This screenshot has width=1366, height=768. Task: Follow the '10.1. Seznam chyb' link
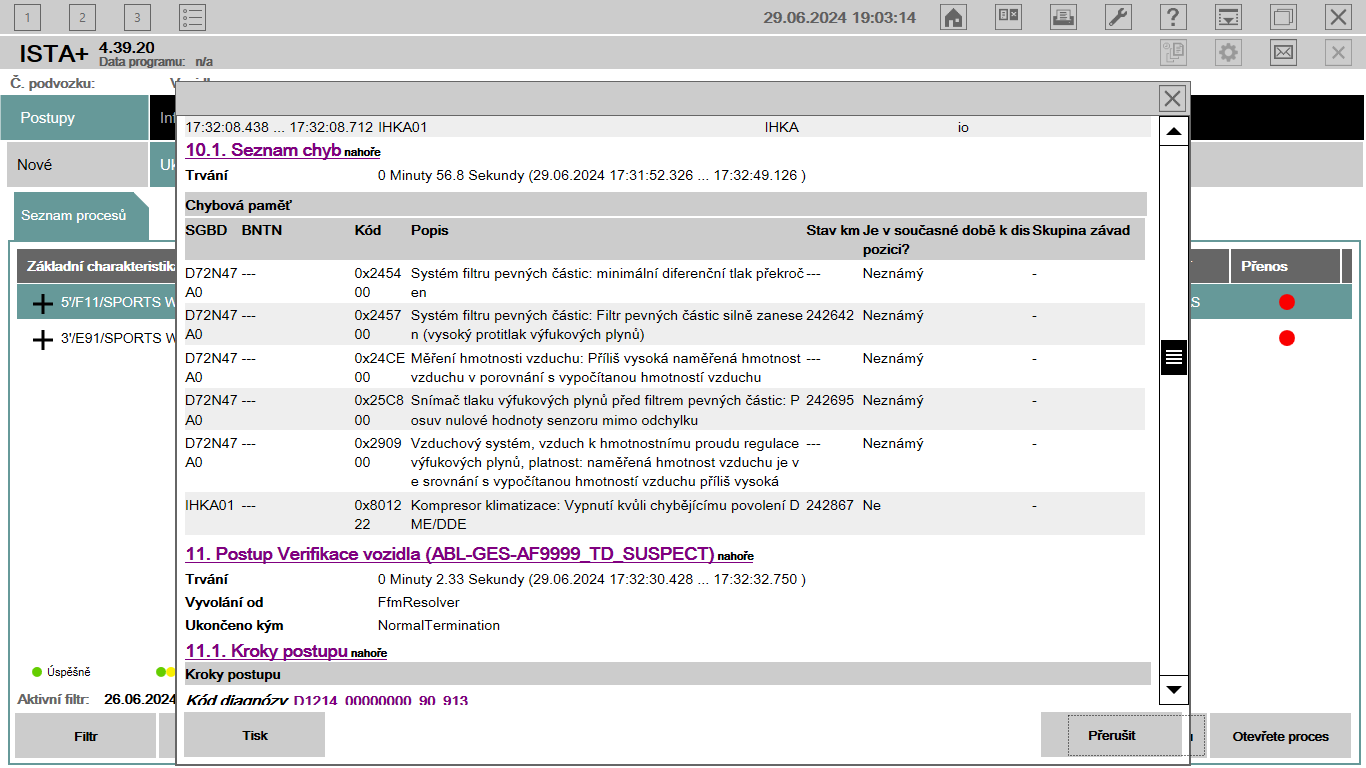coord(264,150)
